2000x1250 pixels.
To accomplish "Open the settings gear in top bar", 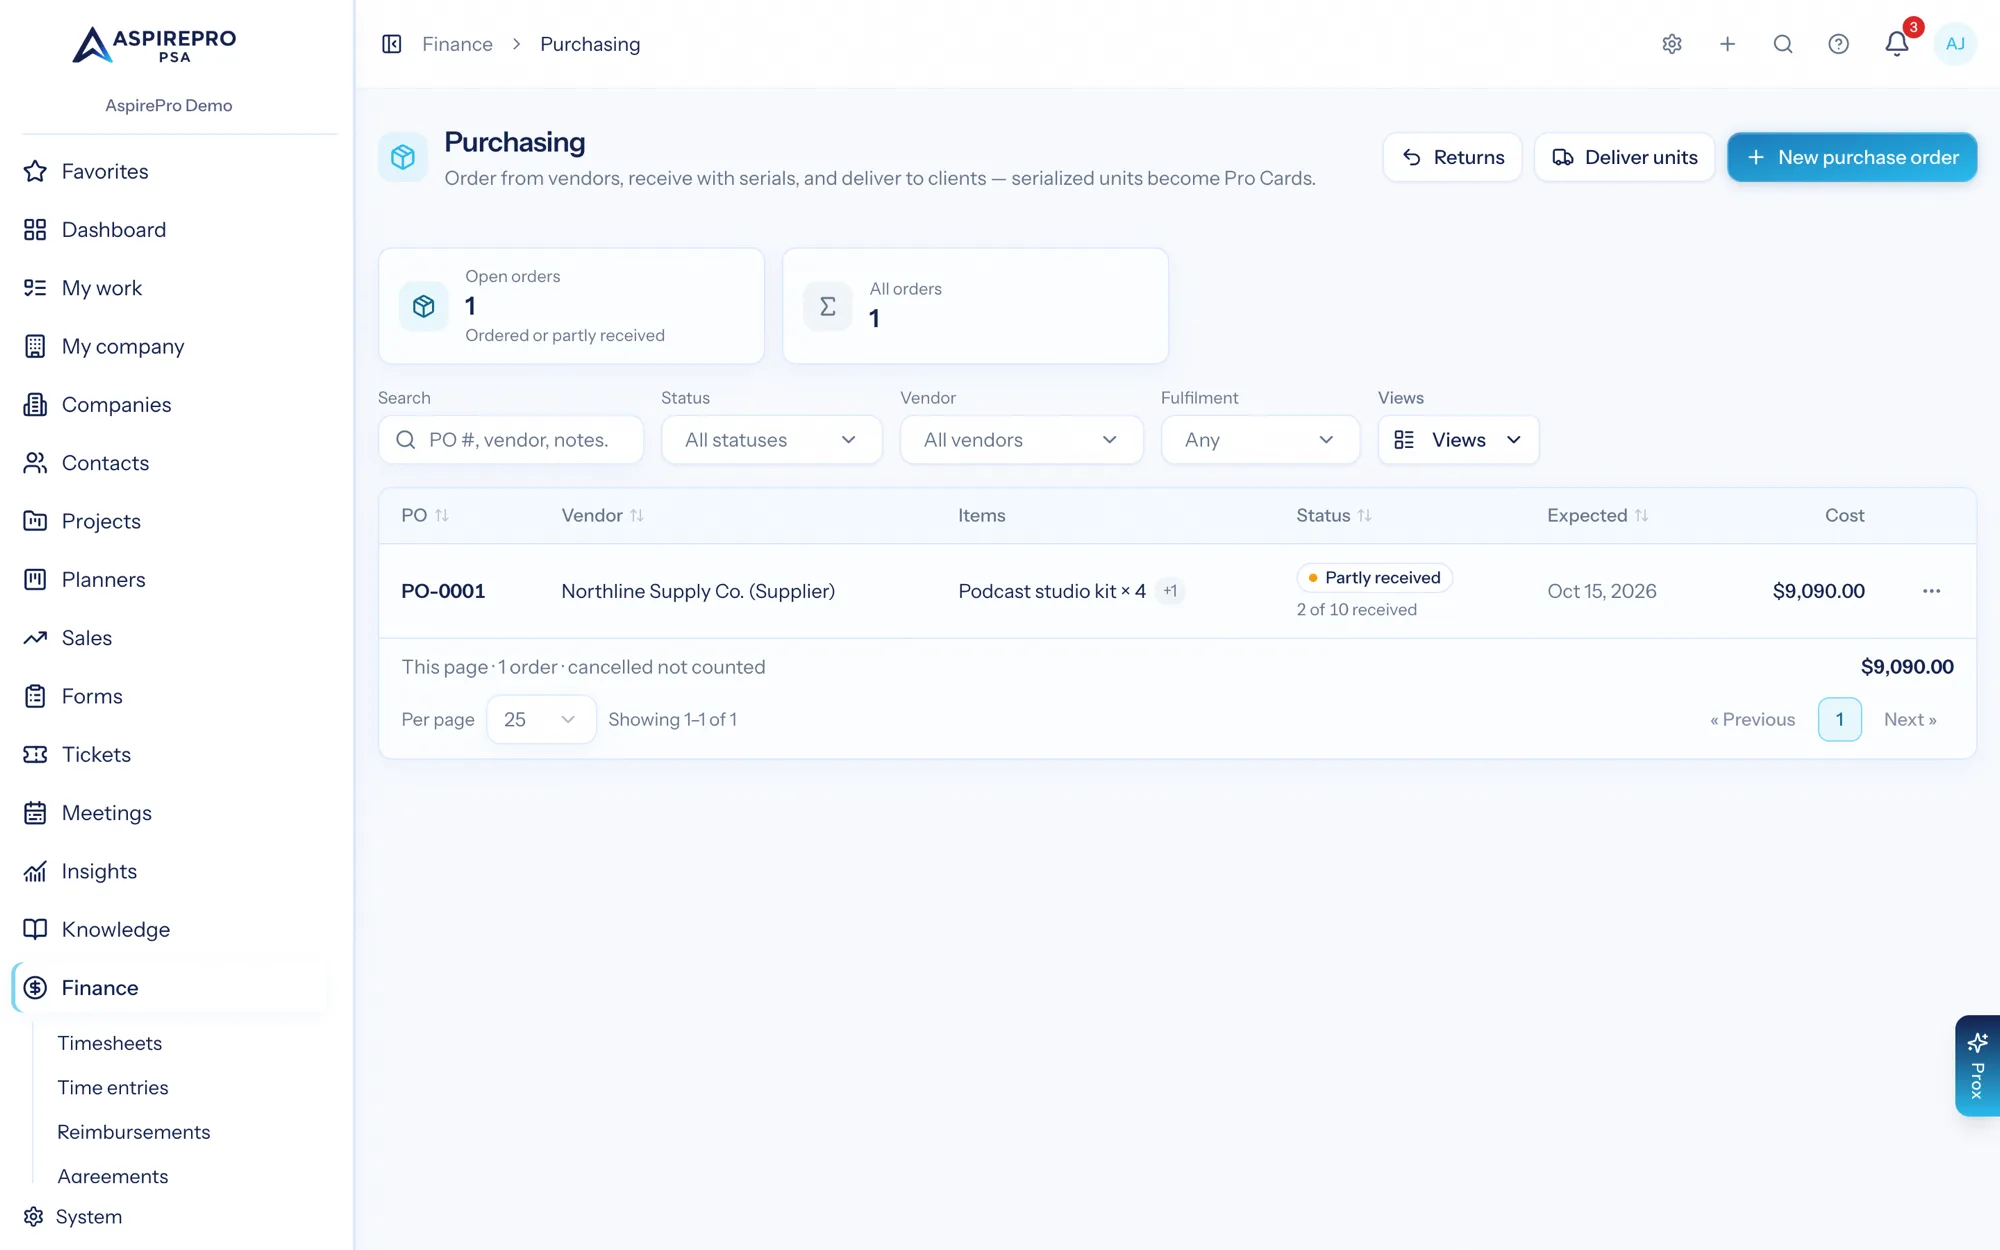I will (x=1672, y=44).
